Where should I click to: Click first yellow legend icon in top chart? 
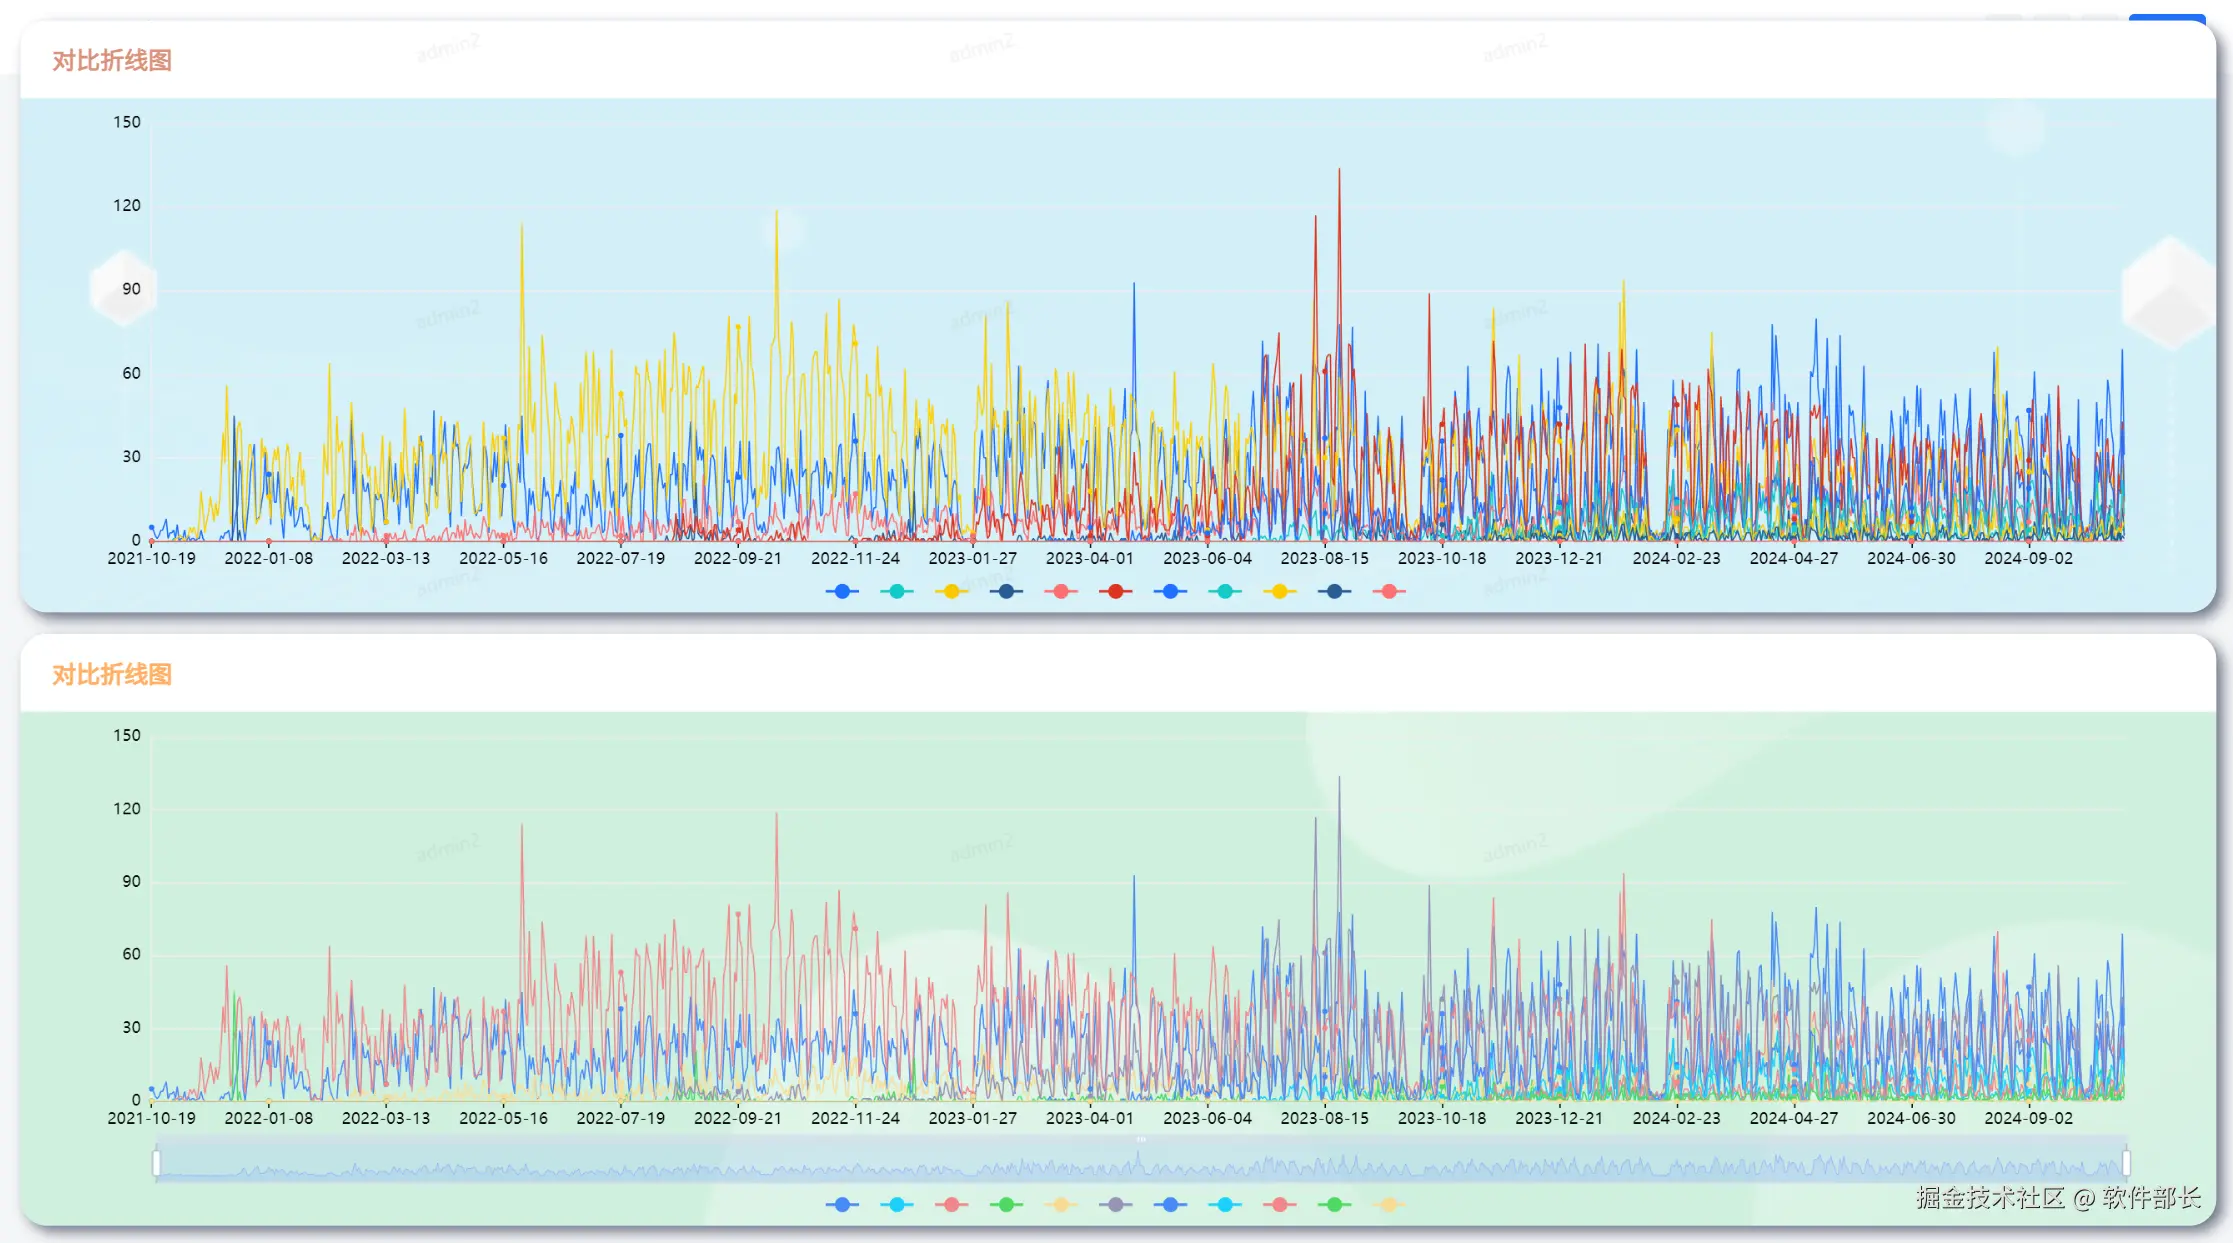951,591
